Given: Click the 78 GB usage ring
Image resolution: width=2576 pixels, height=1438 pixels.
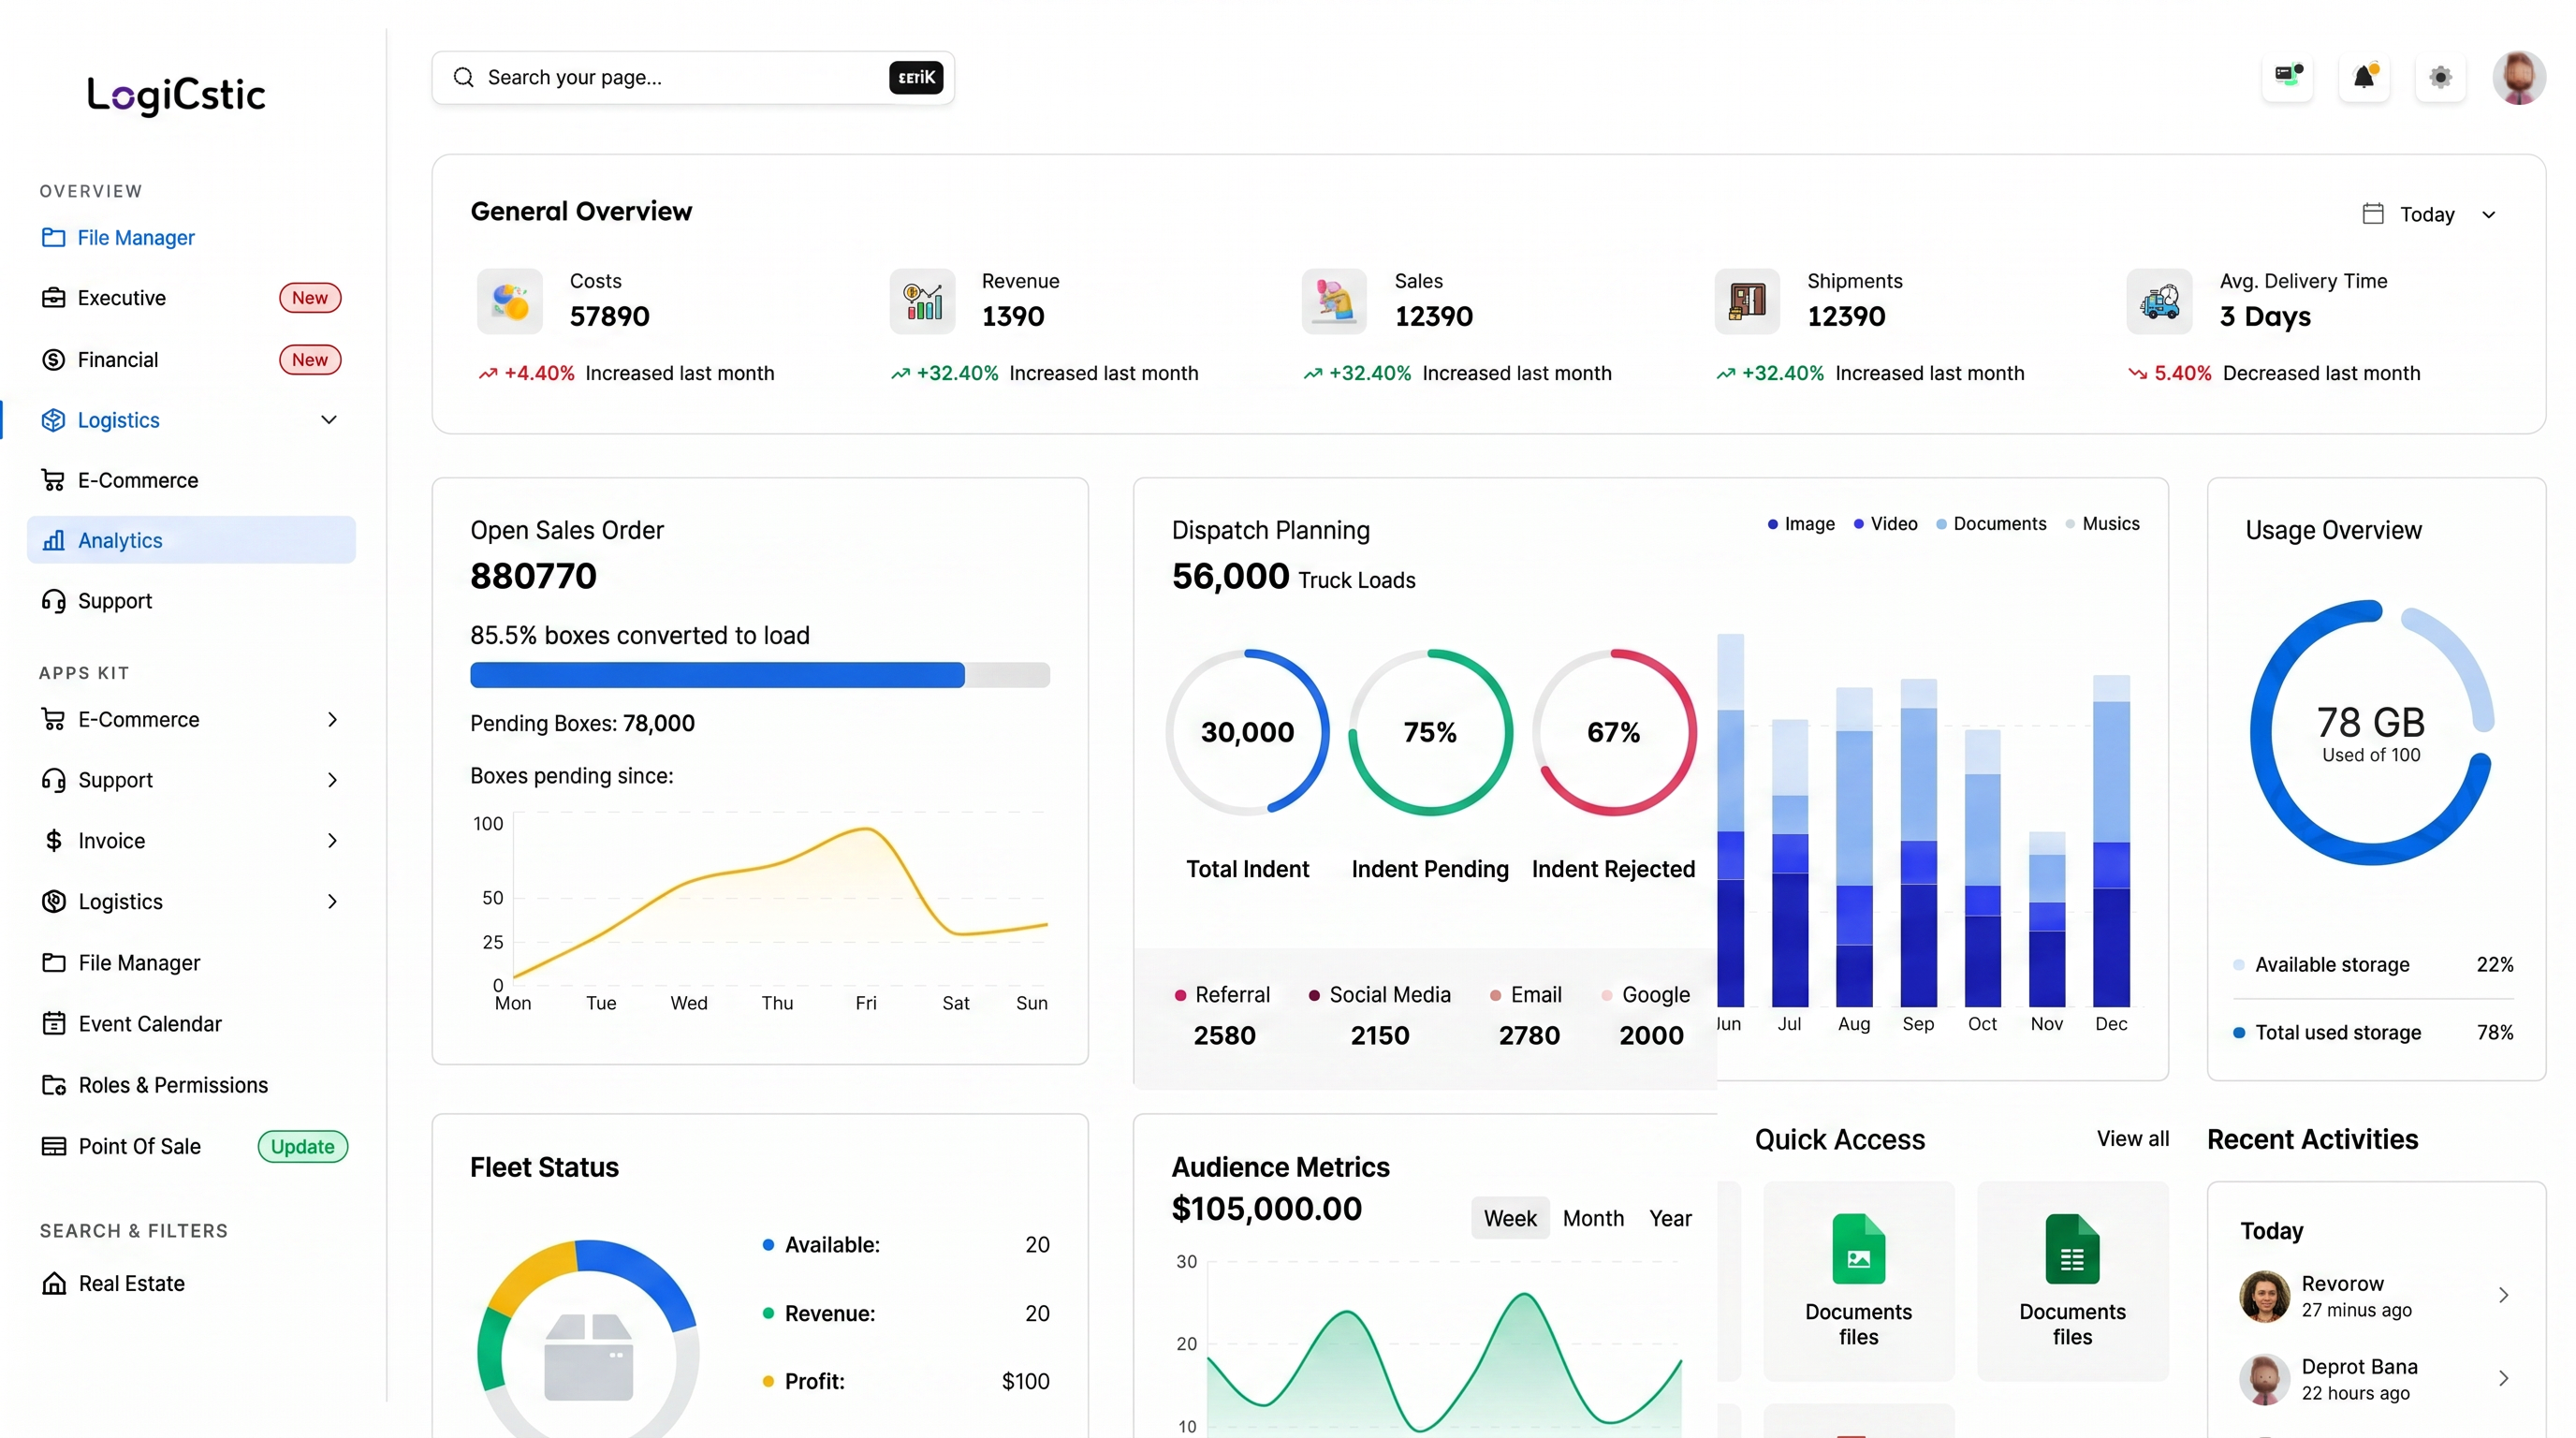Looking at the screenshot, I should pyautogui.click(x=2371, y=732).
